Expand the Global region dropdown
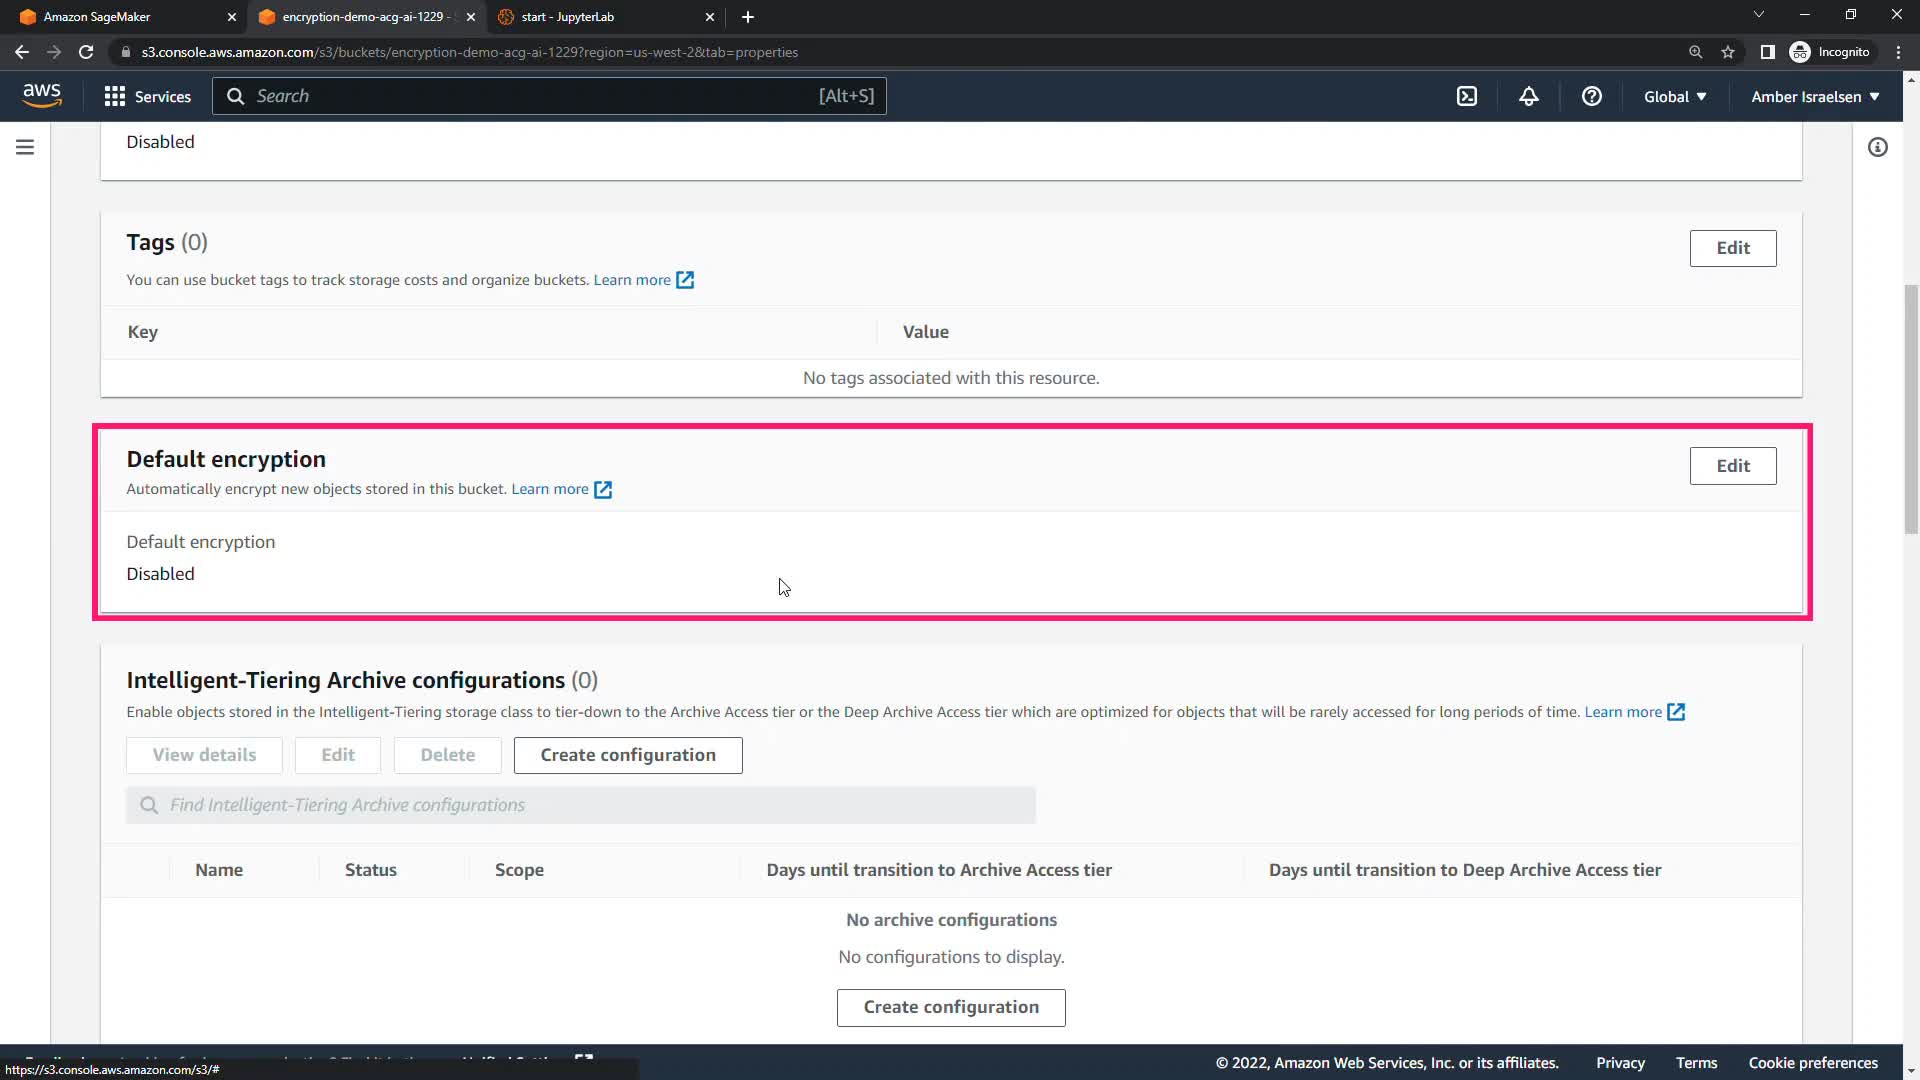The width and height of the screenshot is (1920, 1080). 1674,96
